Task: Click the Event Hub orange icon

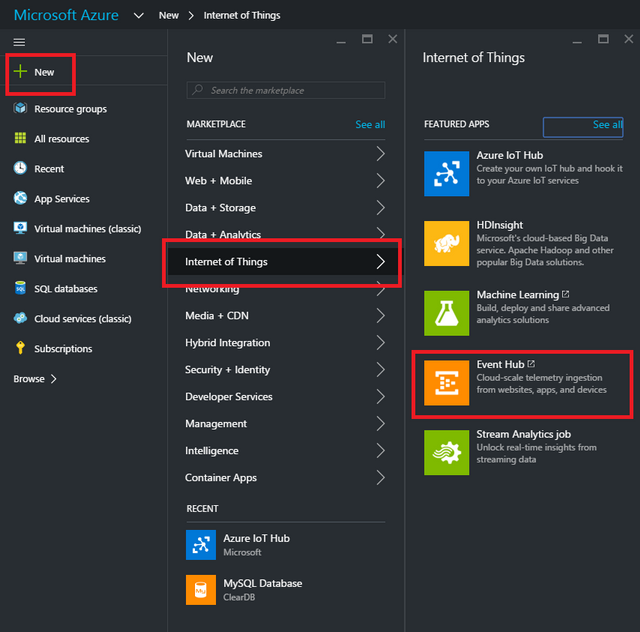Action: pyautogui.click(x=446, y=383)
